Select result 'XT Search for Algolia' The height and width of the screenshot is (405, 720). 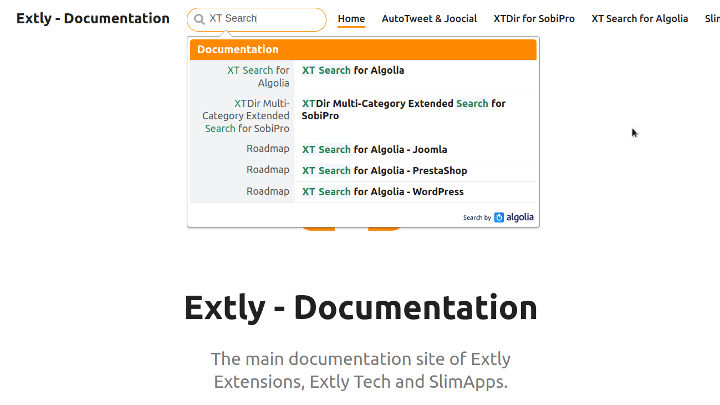[353, 70]
